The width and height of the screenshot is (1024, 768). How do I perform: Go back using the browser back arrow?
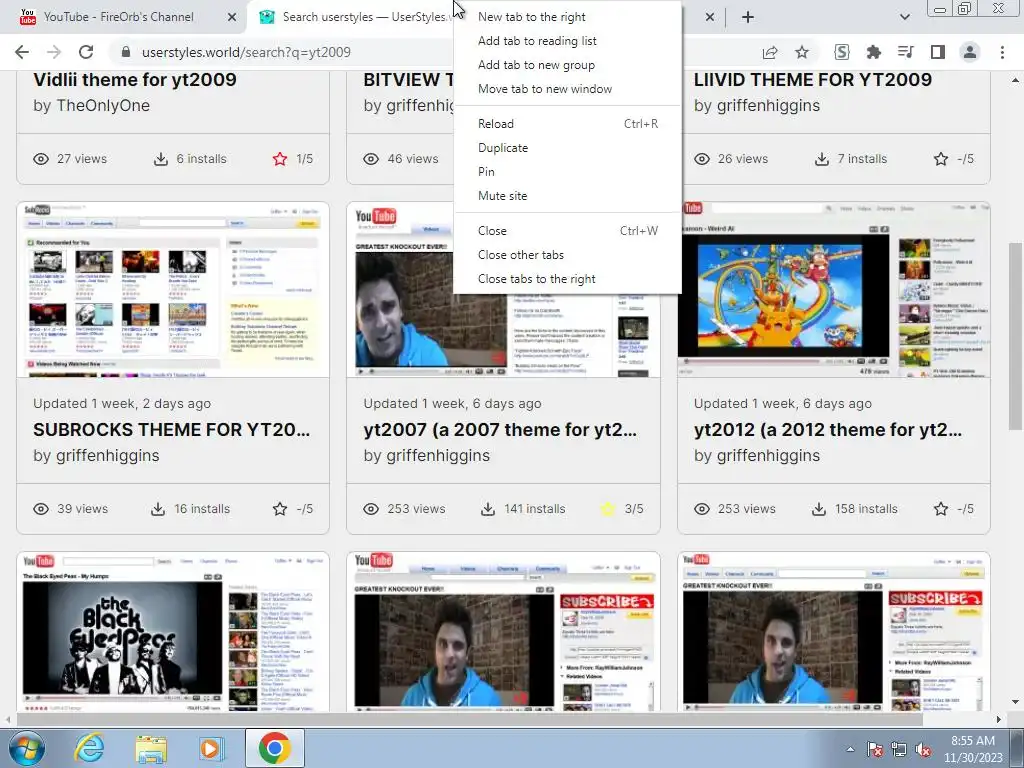click(22, 52)
